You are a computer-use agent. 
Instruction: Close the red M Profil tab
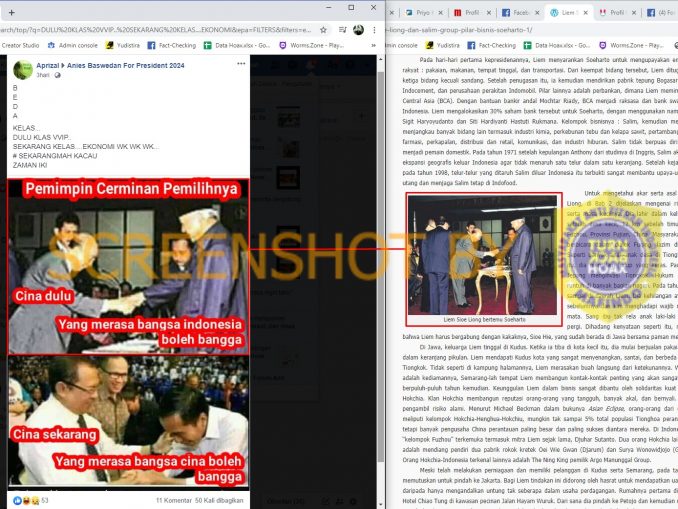(489, 13)
